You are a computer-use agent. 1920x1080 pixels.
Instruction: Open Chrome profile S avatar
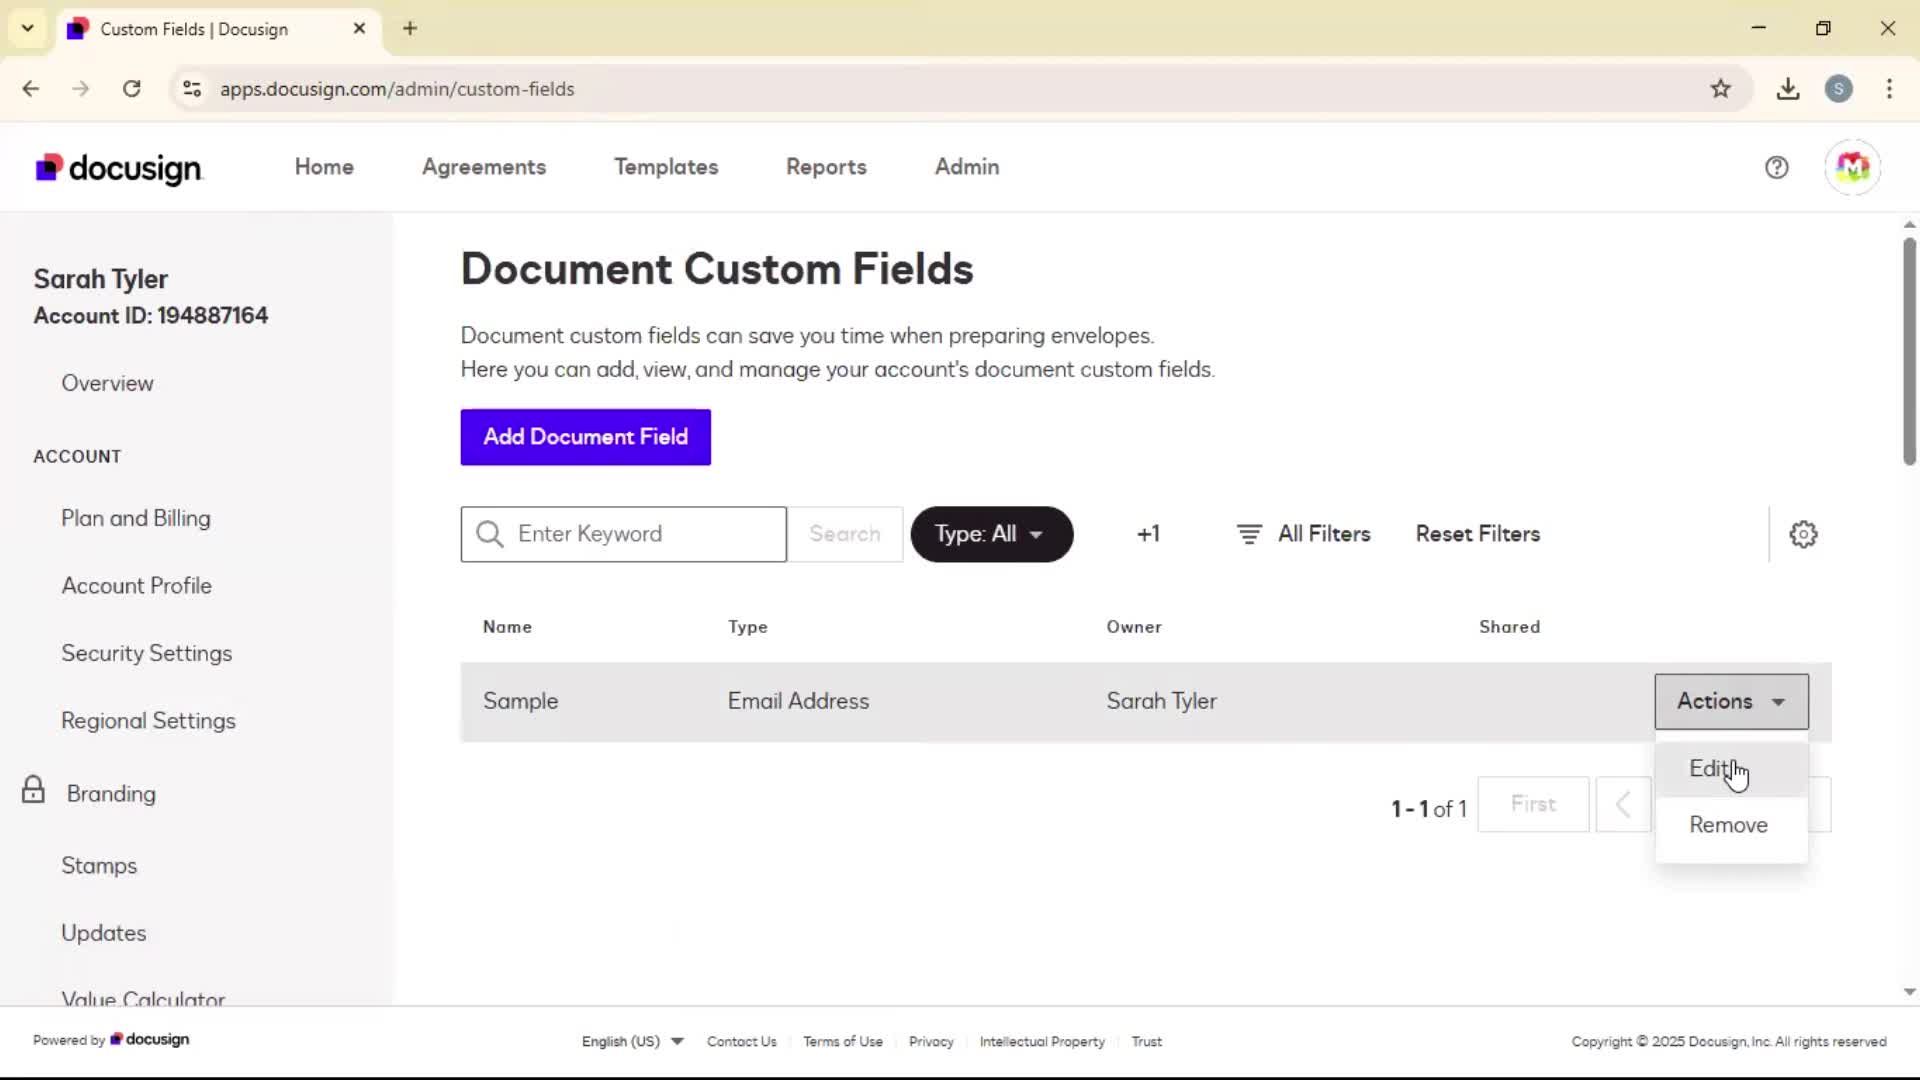pyautogui.click(x=1838, y=89)
